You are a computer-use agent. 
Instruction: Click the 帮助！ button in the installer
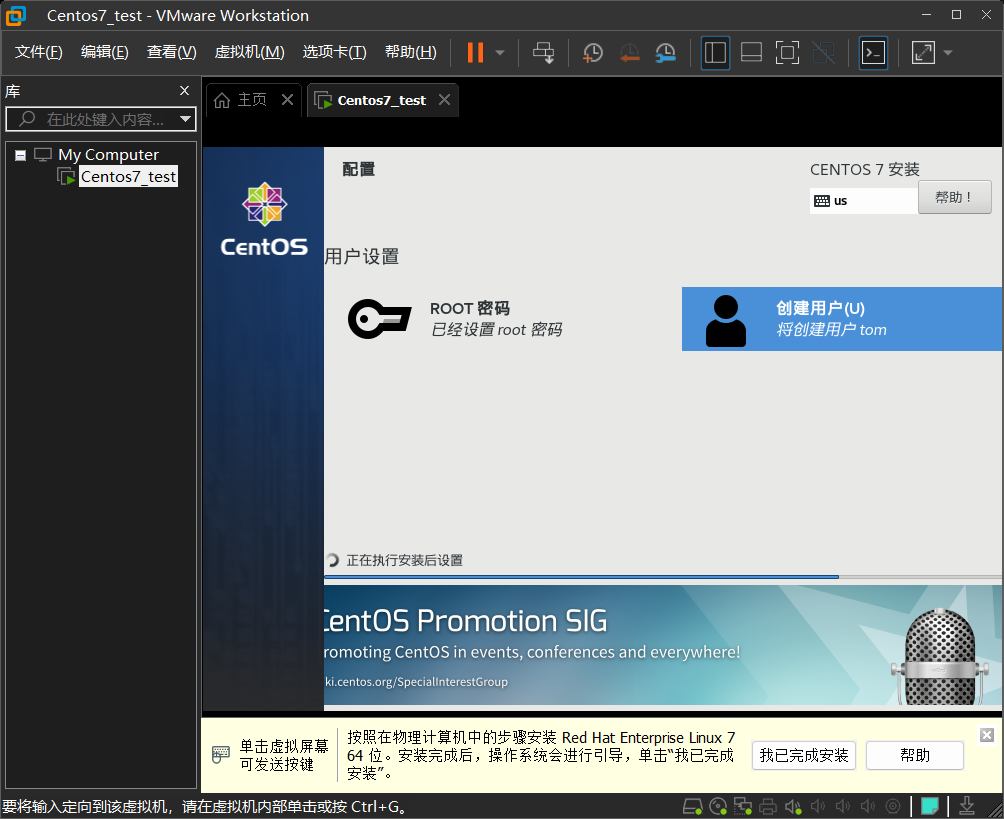(x=954, y=197)
